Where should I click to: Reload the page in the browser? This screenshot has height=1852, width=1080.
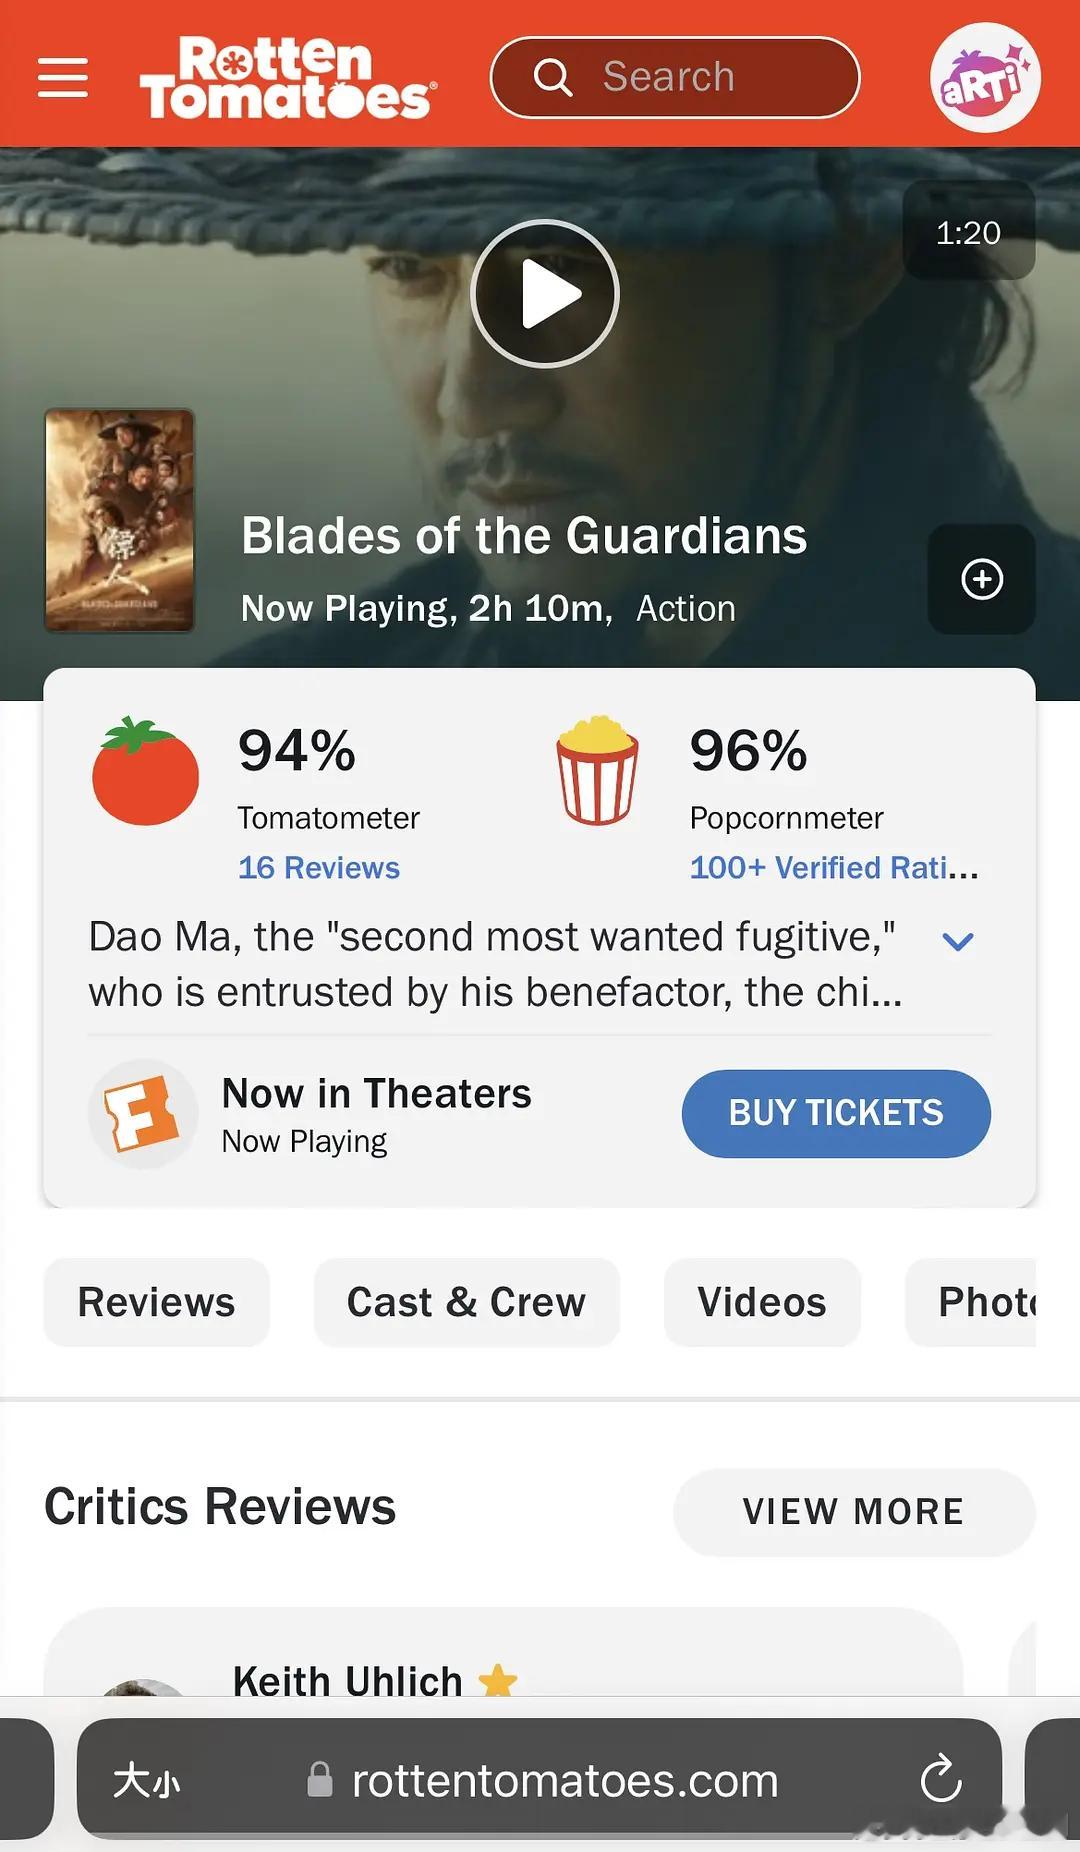click(940, 1780)
